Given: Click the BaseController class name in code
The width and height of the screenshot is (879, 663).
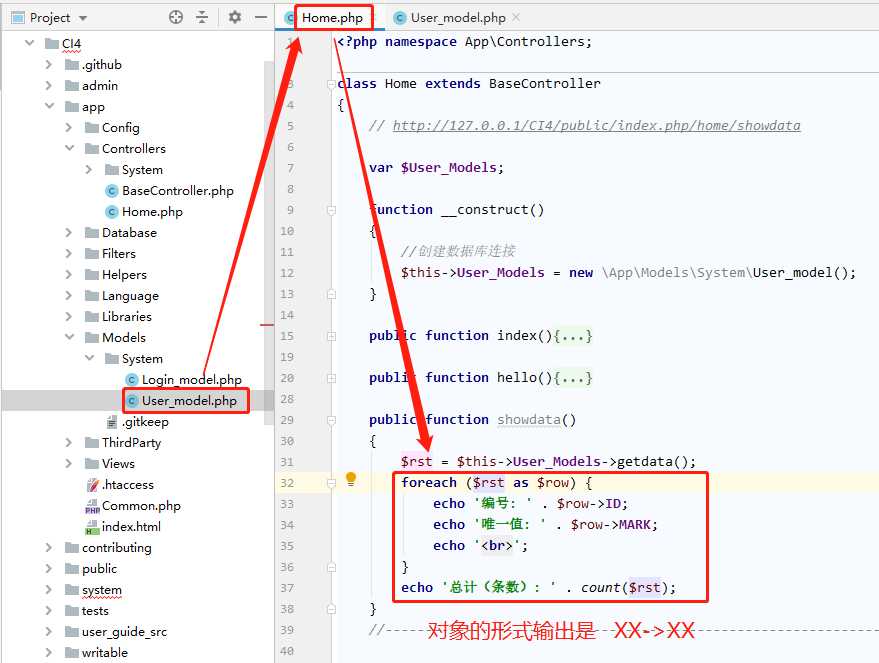Looking at the screenshot, I should tap(544, 84).
